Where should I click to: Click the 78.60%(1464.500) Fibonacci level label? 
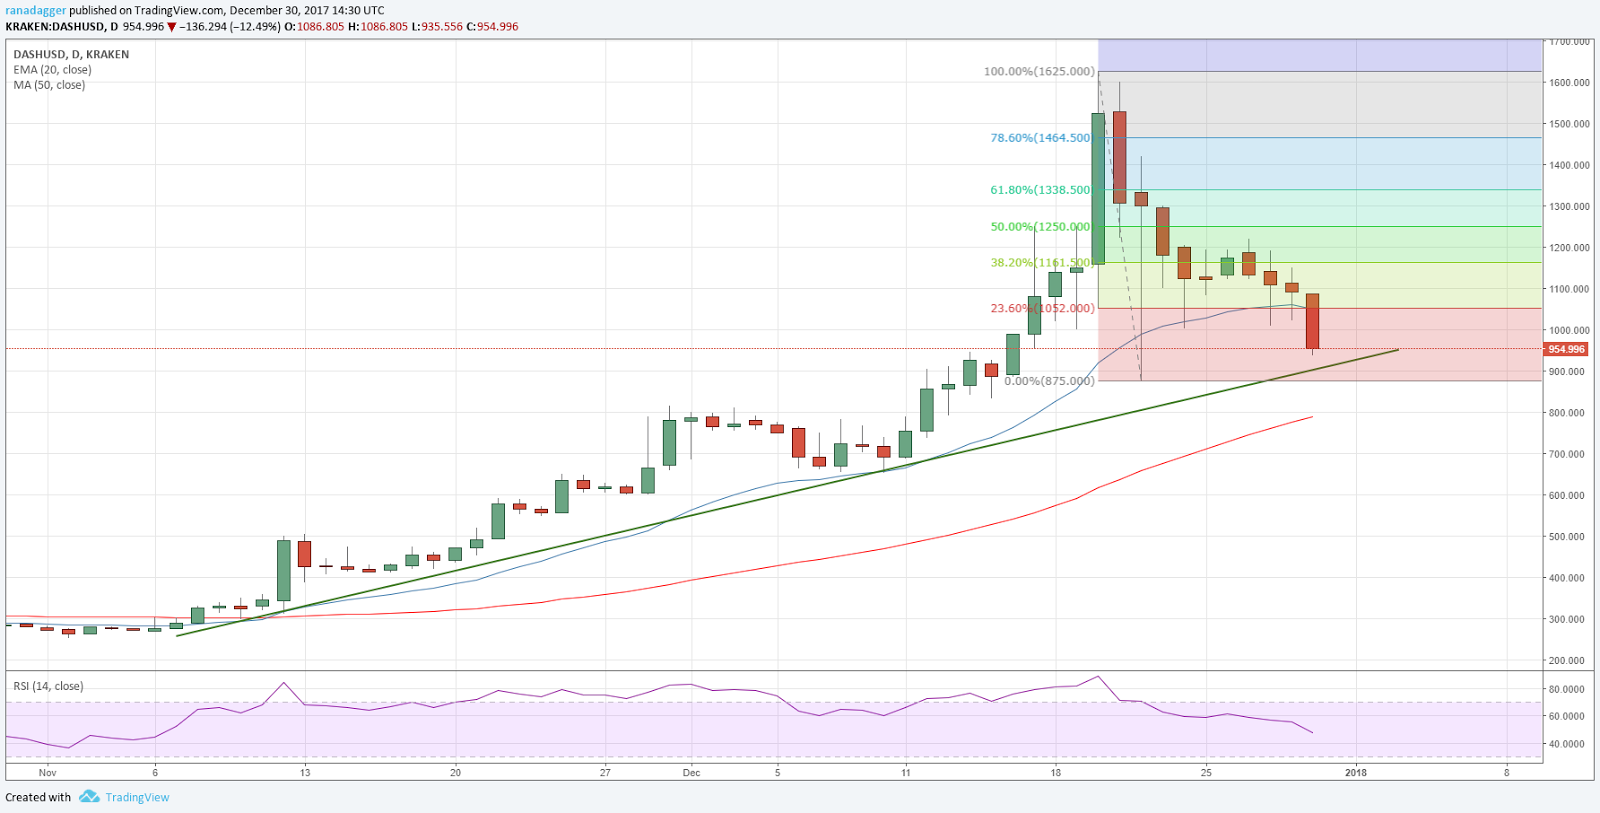pos(1041,138)
